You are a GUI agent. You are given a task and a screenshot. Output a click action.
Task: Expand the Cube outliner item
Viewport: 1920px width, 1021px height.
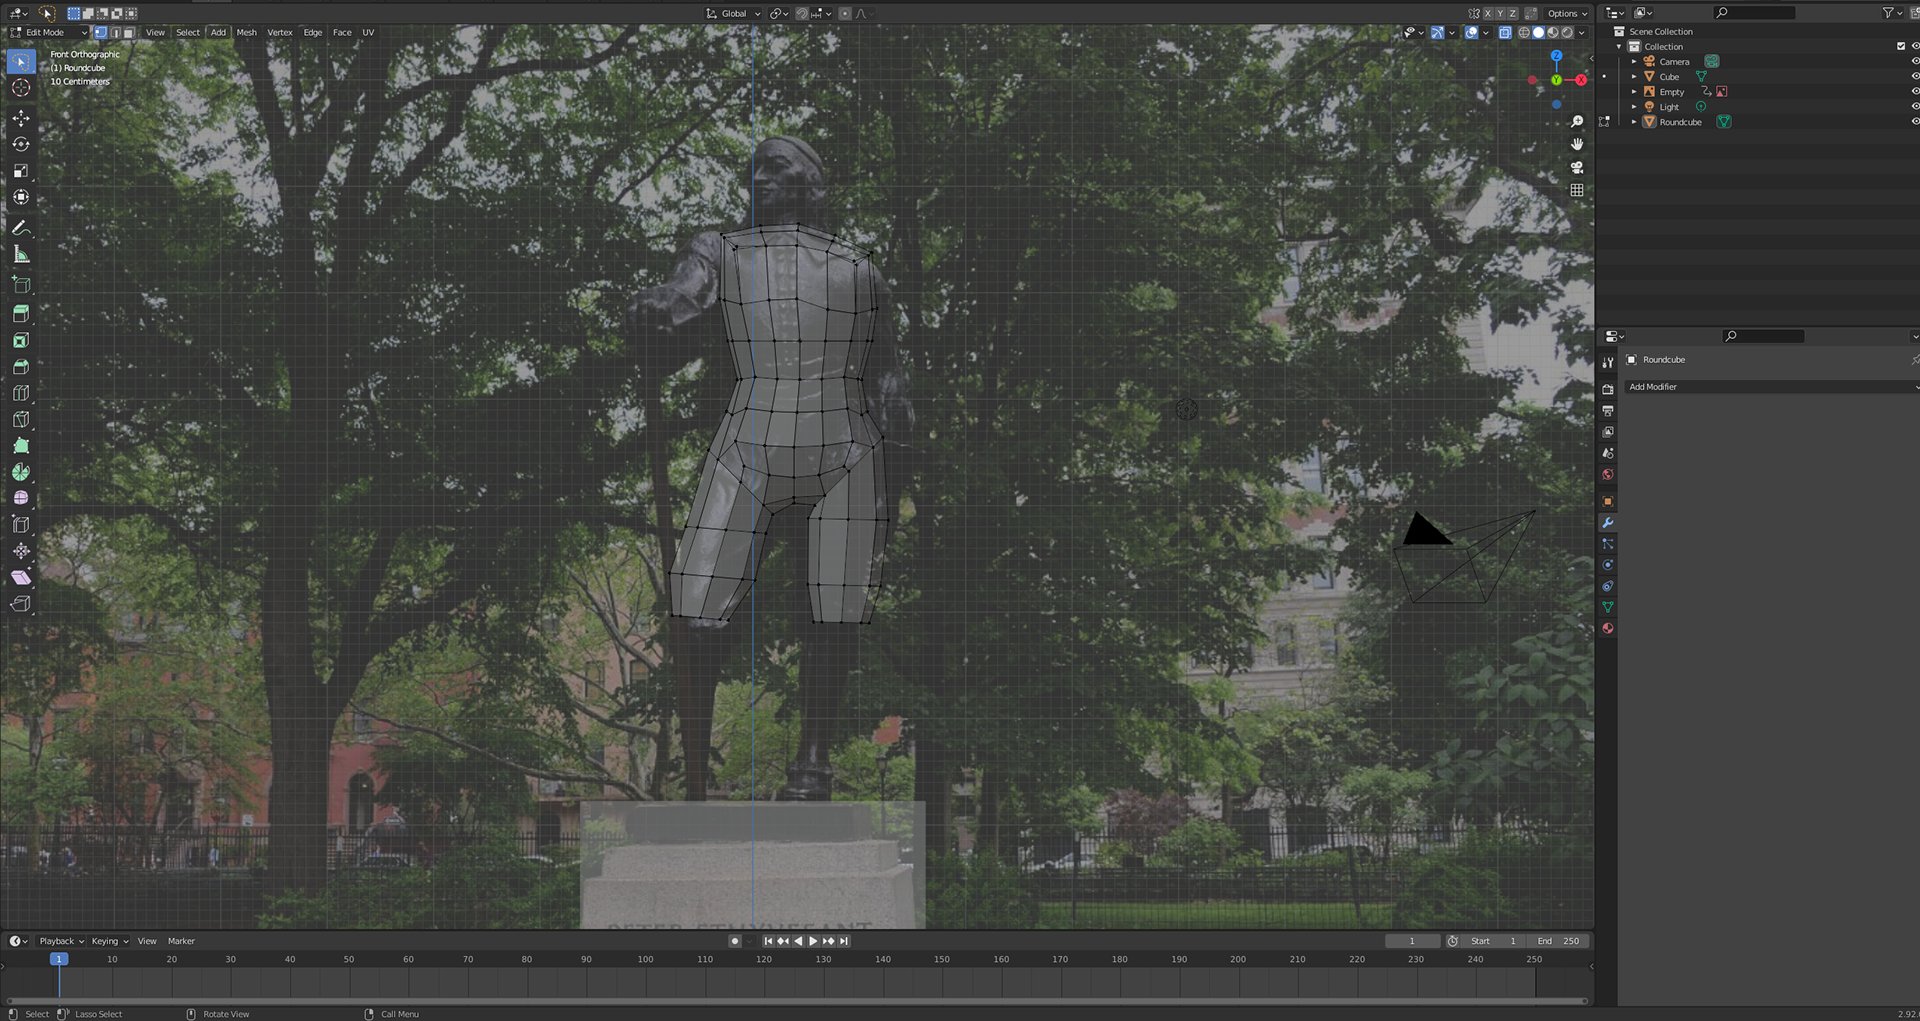point(1634,76)
